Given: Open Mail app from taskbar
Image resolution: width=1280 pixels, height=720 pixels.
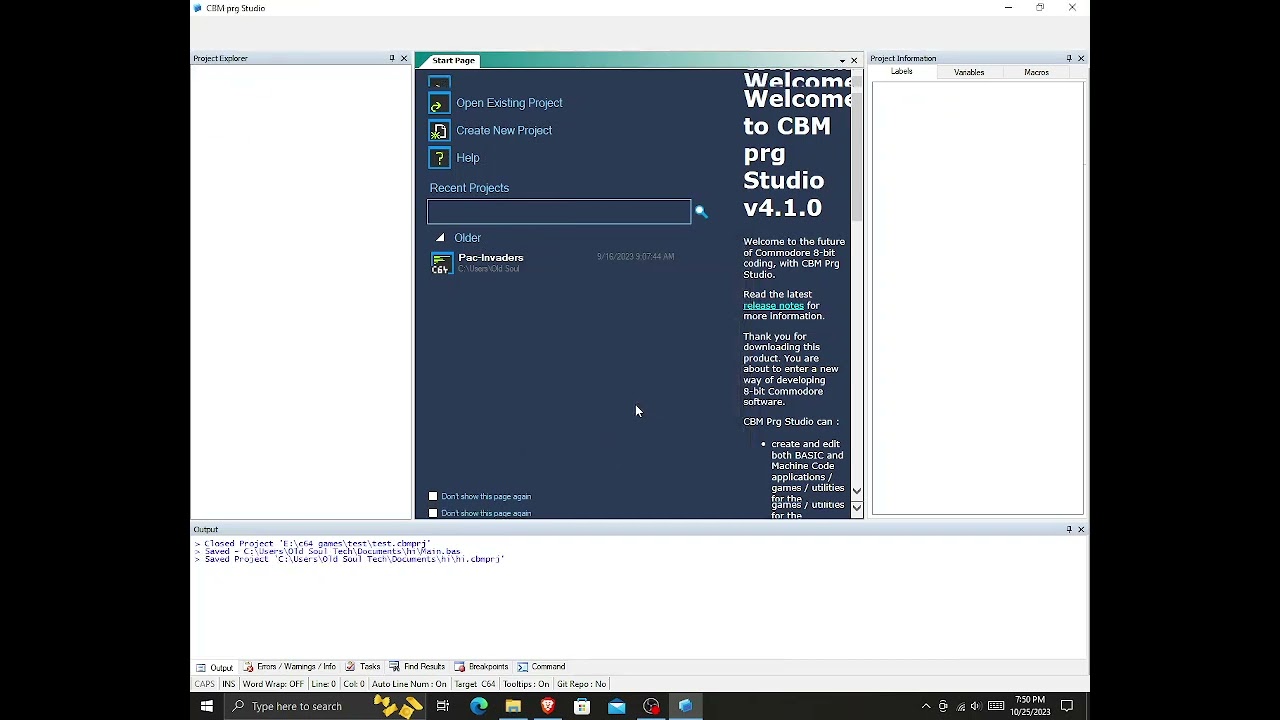Looking at the screenshot, I should [616, 706].
